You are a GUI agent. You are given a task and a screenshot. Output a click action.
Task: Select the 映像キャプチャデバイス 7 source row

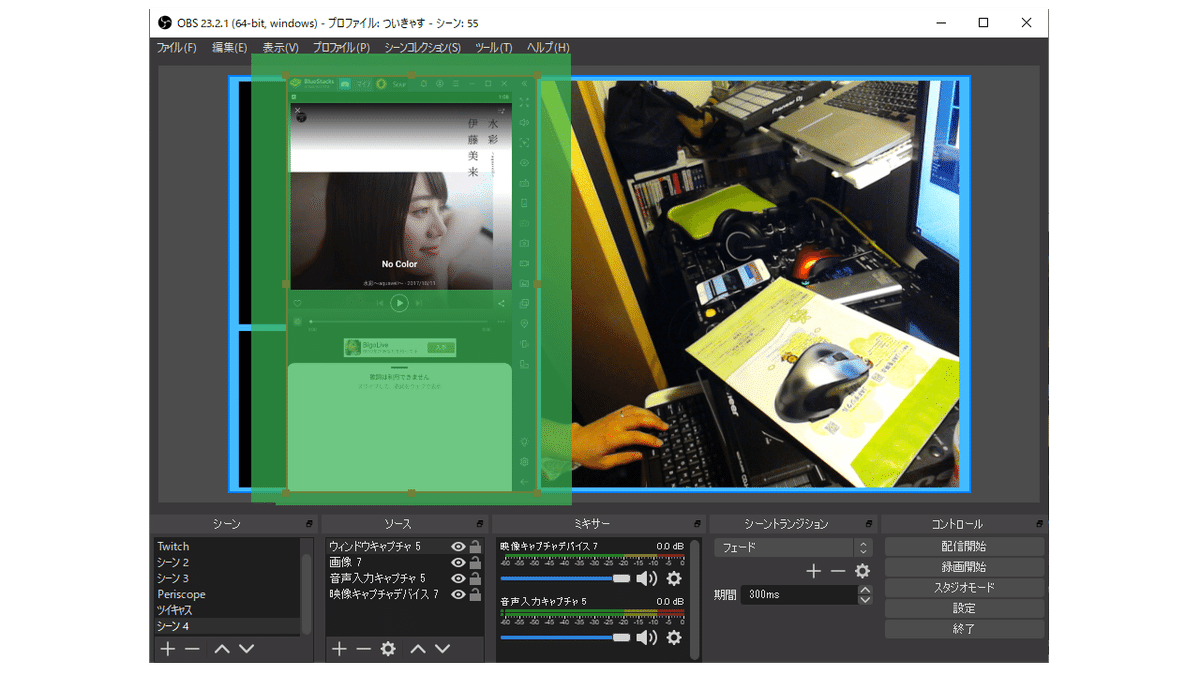coord(404,595)
